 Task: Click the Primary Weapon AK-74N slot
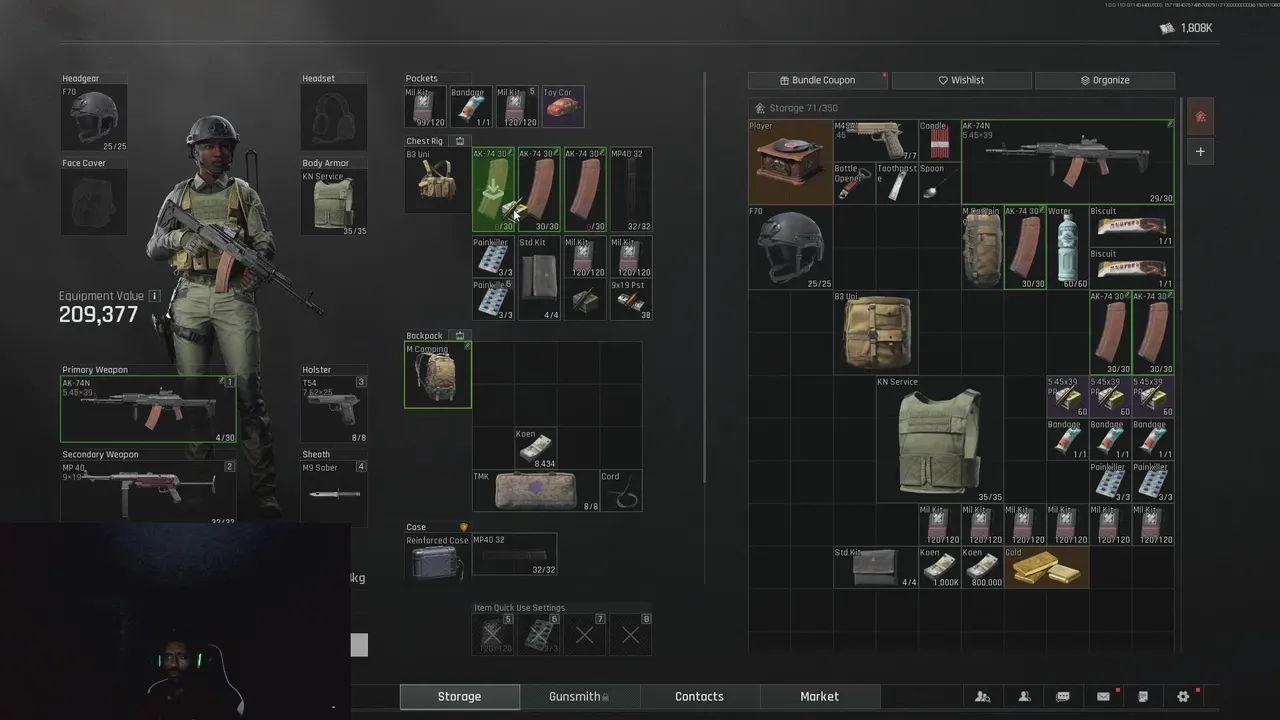click(x=148, y=409)
